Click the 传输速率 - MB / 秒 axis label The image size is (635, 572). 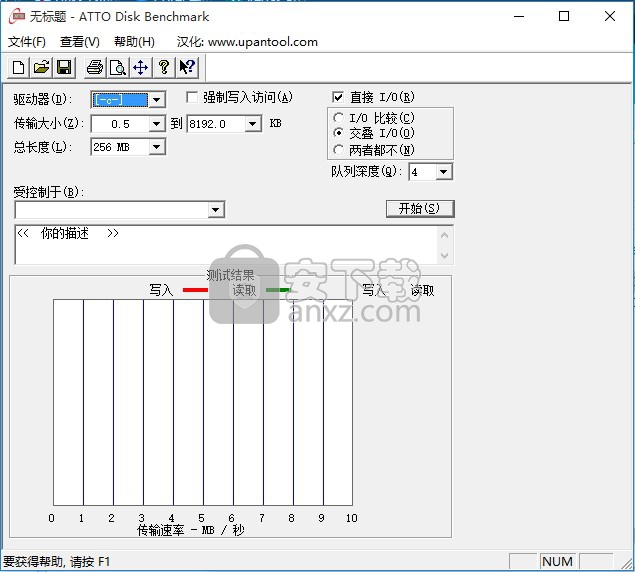pos(191,530)
